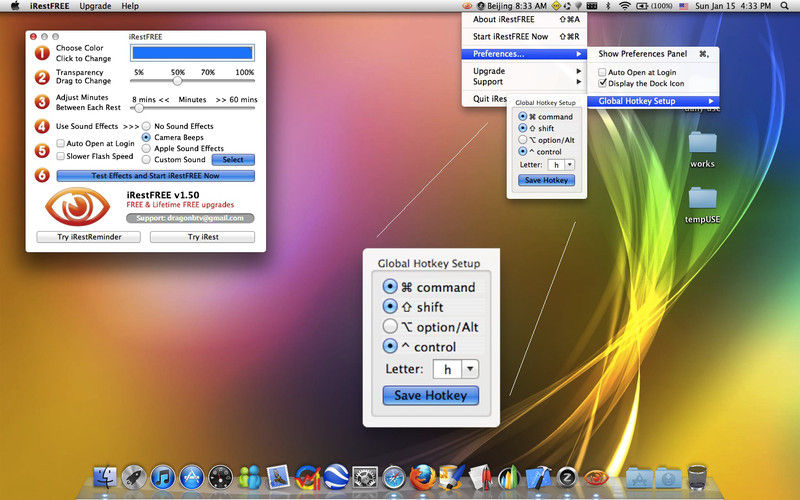The image size is (800, 500).
Task: Click the Sun Jan 15 4:33 PM clock
Action: [x=733, y=6]
